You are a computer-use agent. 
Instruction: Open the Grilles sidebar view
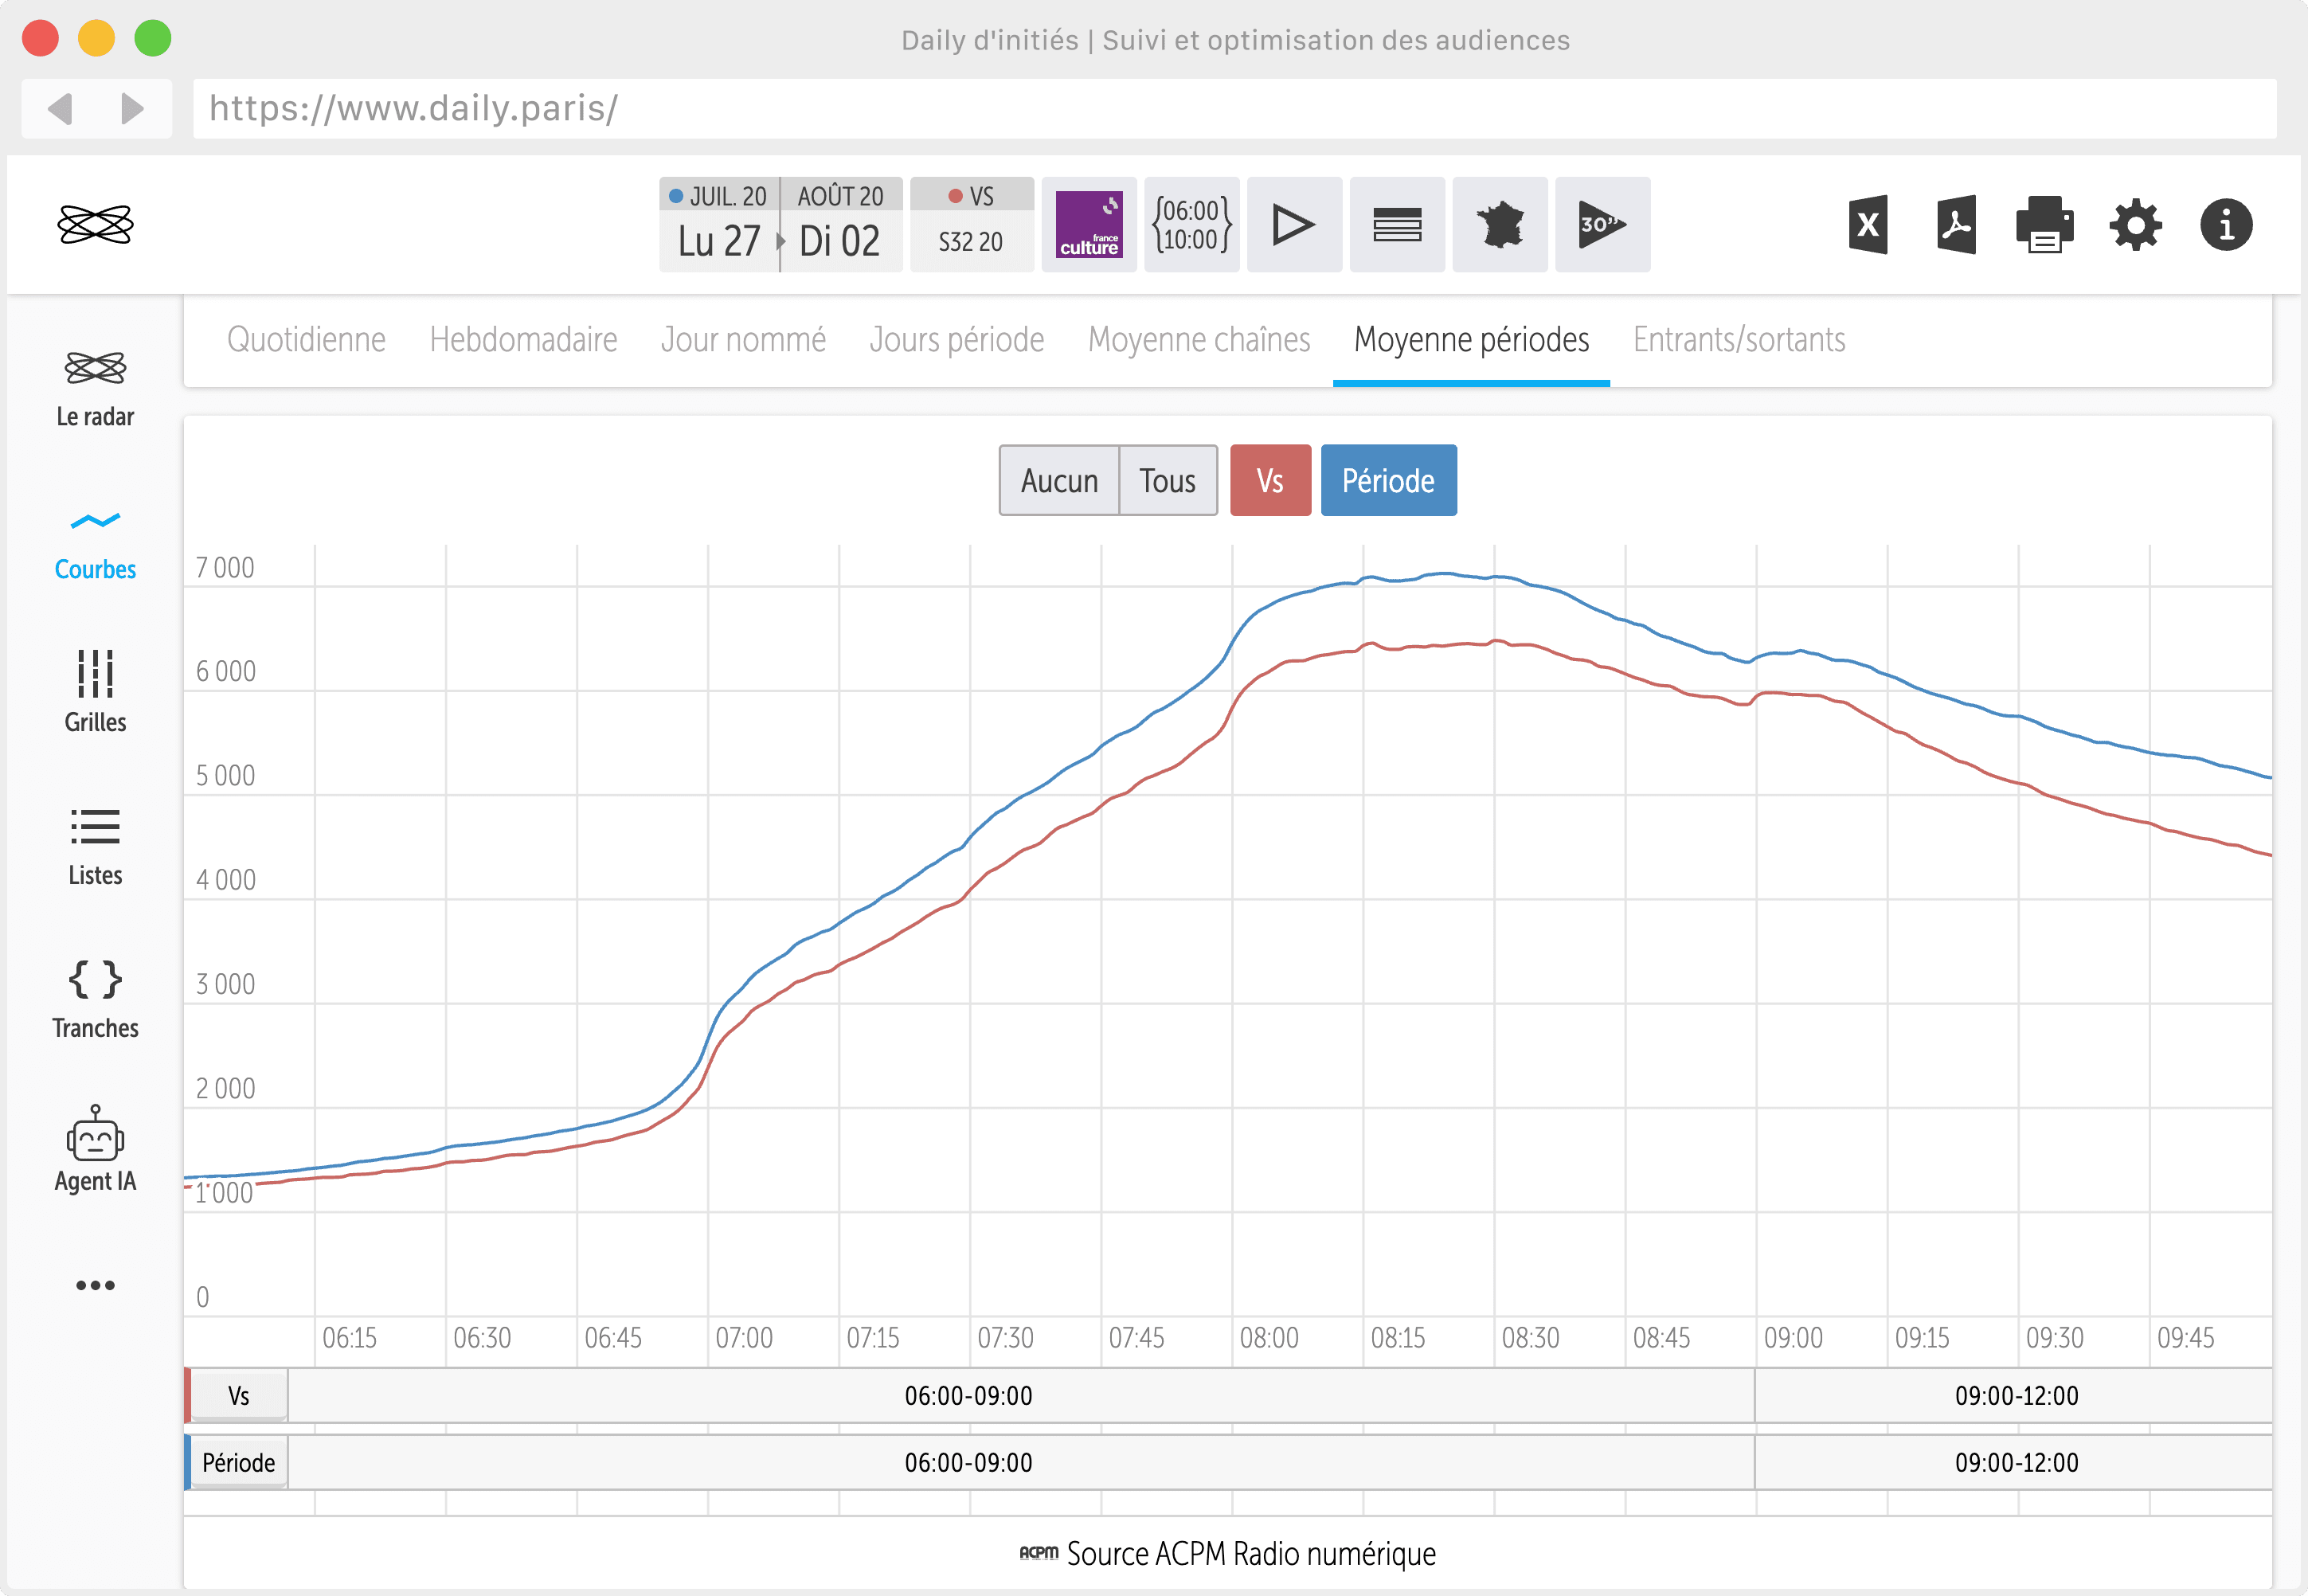click(95, 692)
